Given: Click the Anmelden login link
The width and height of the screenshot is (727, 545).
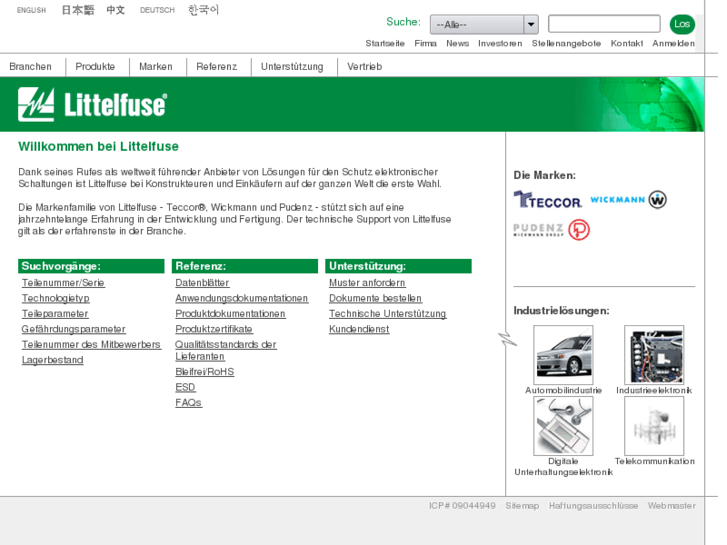Looking at the screenshot, I should coord(673,44).
